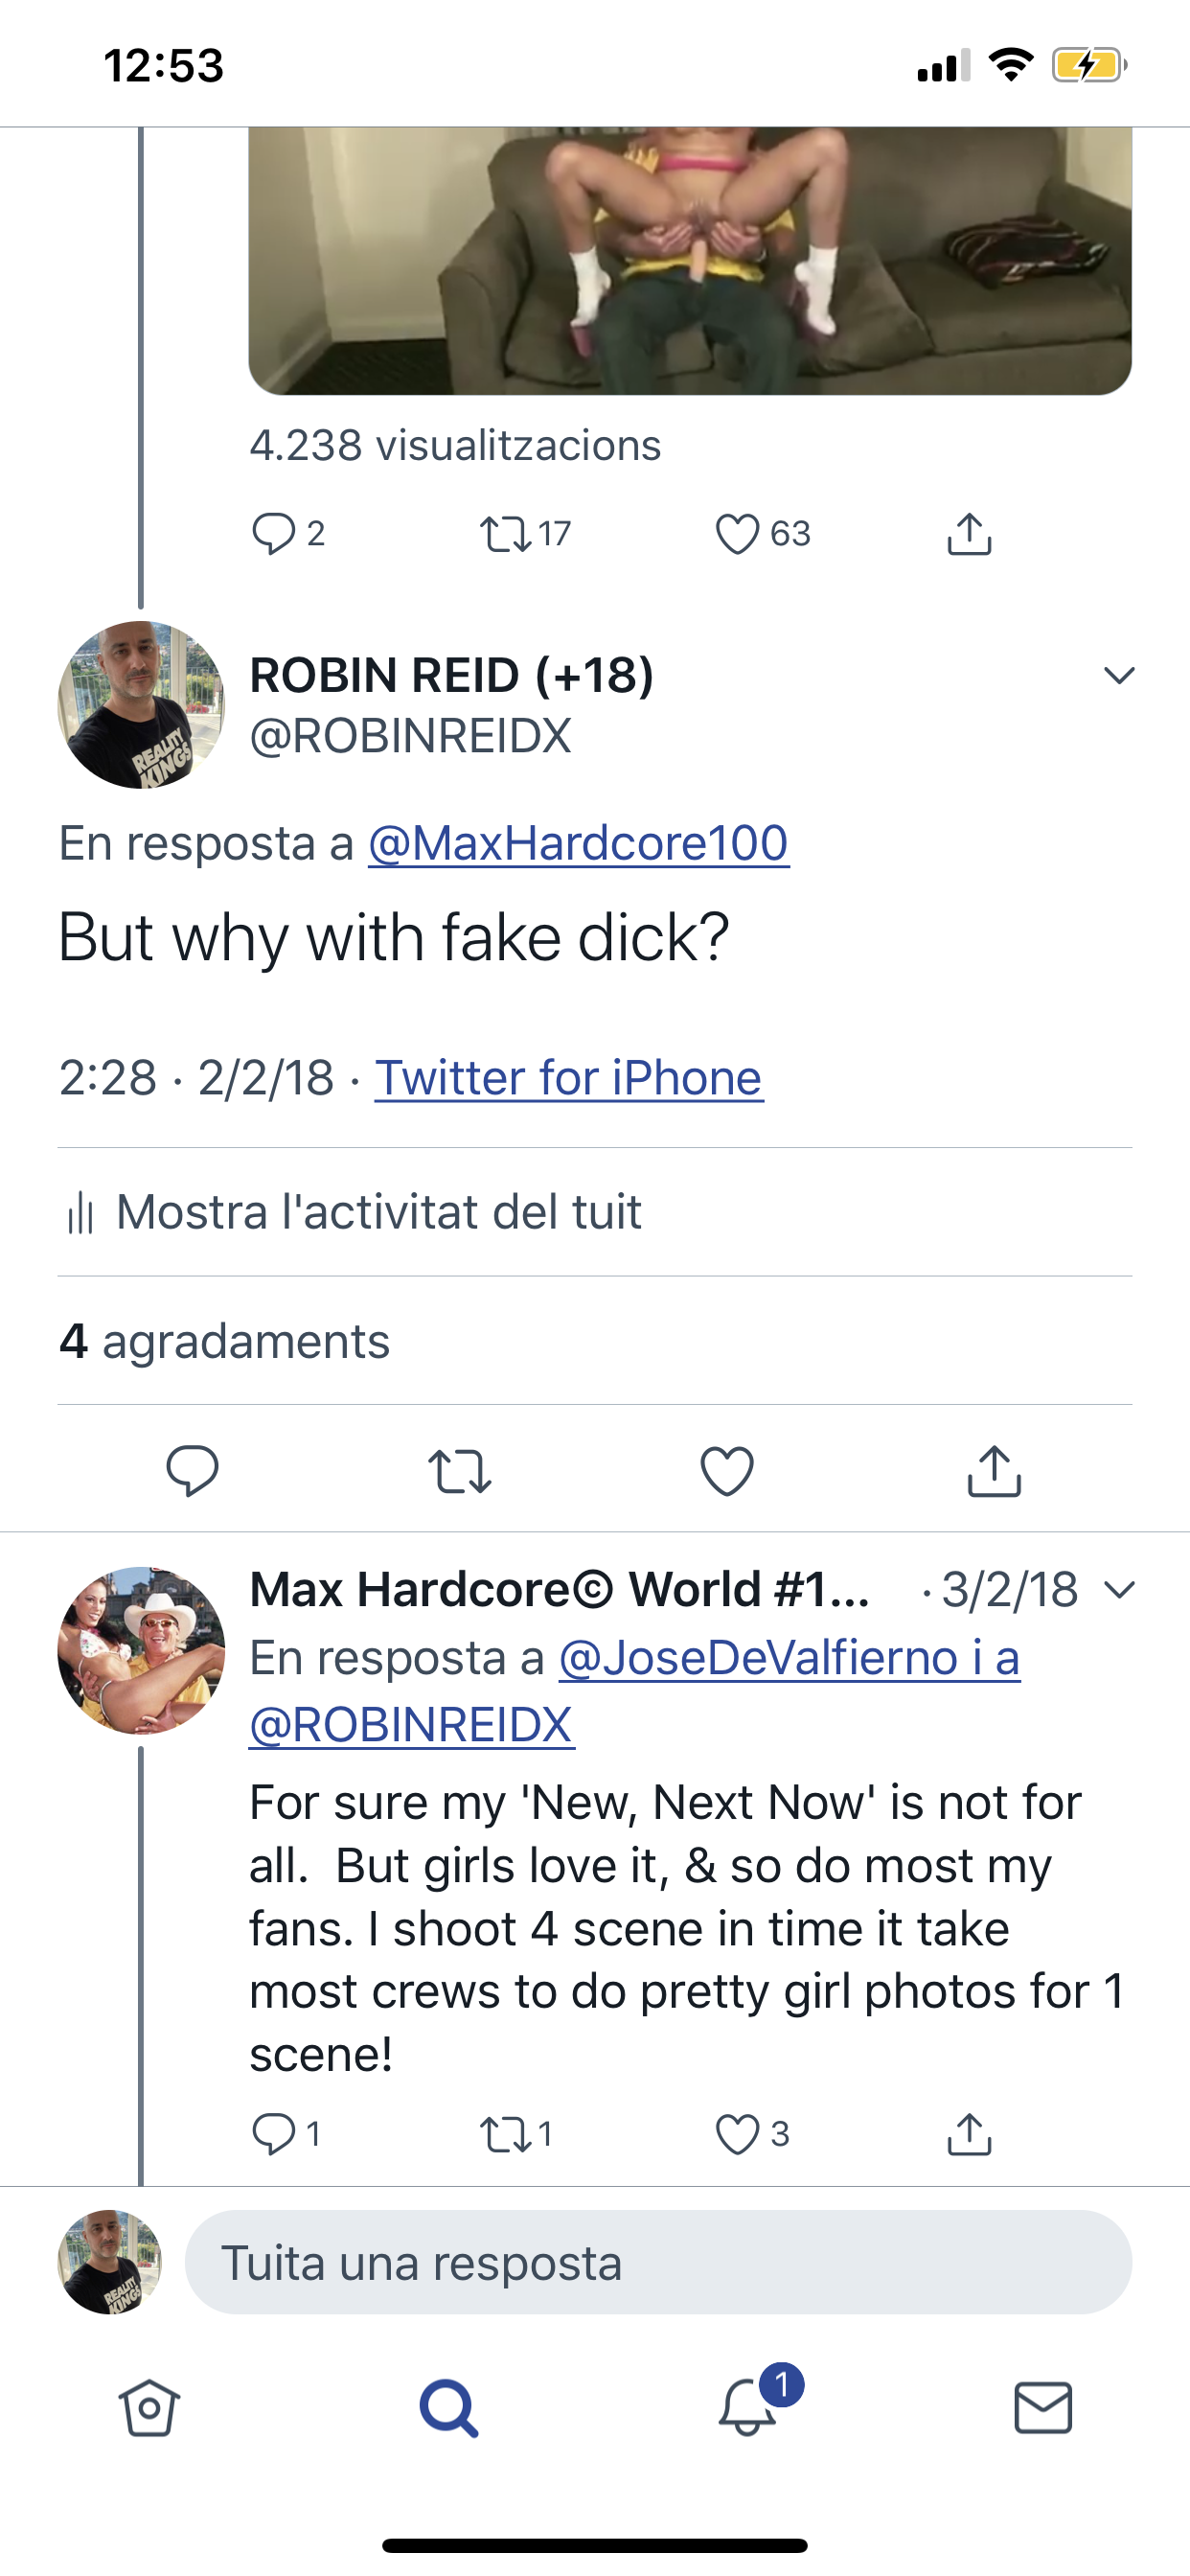Open notifications bell with badge
Screen dimensions: 1190x2576
click(x=748, y=2405)
